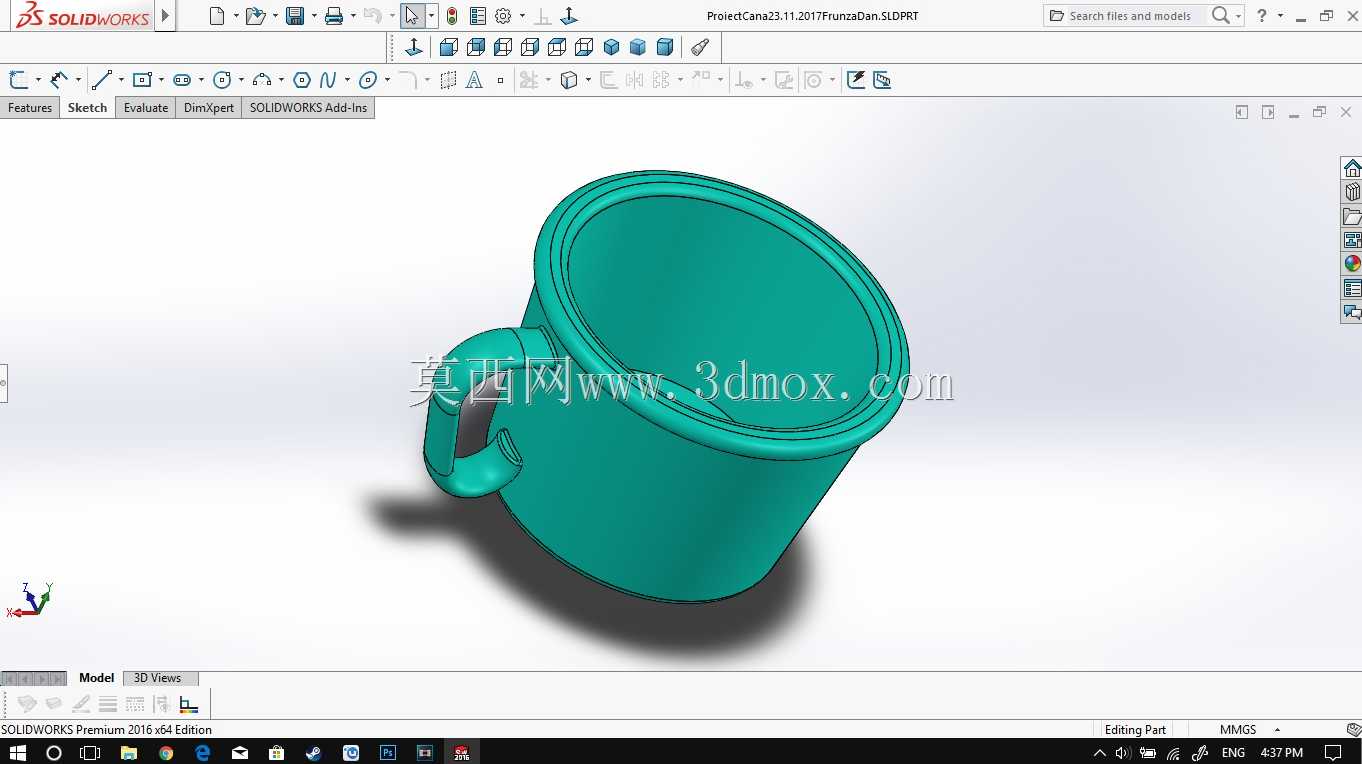Select the Ellipse sketch tool
1362x764 pixels.
(367, 80)
